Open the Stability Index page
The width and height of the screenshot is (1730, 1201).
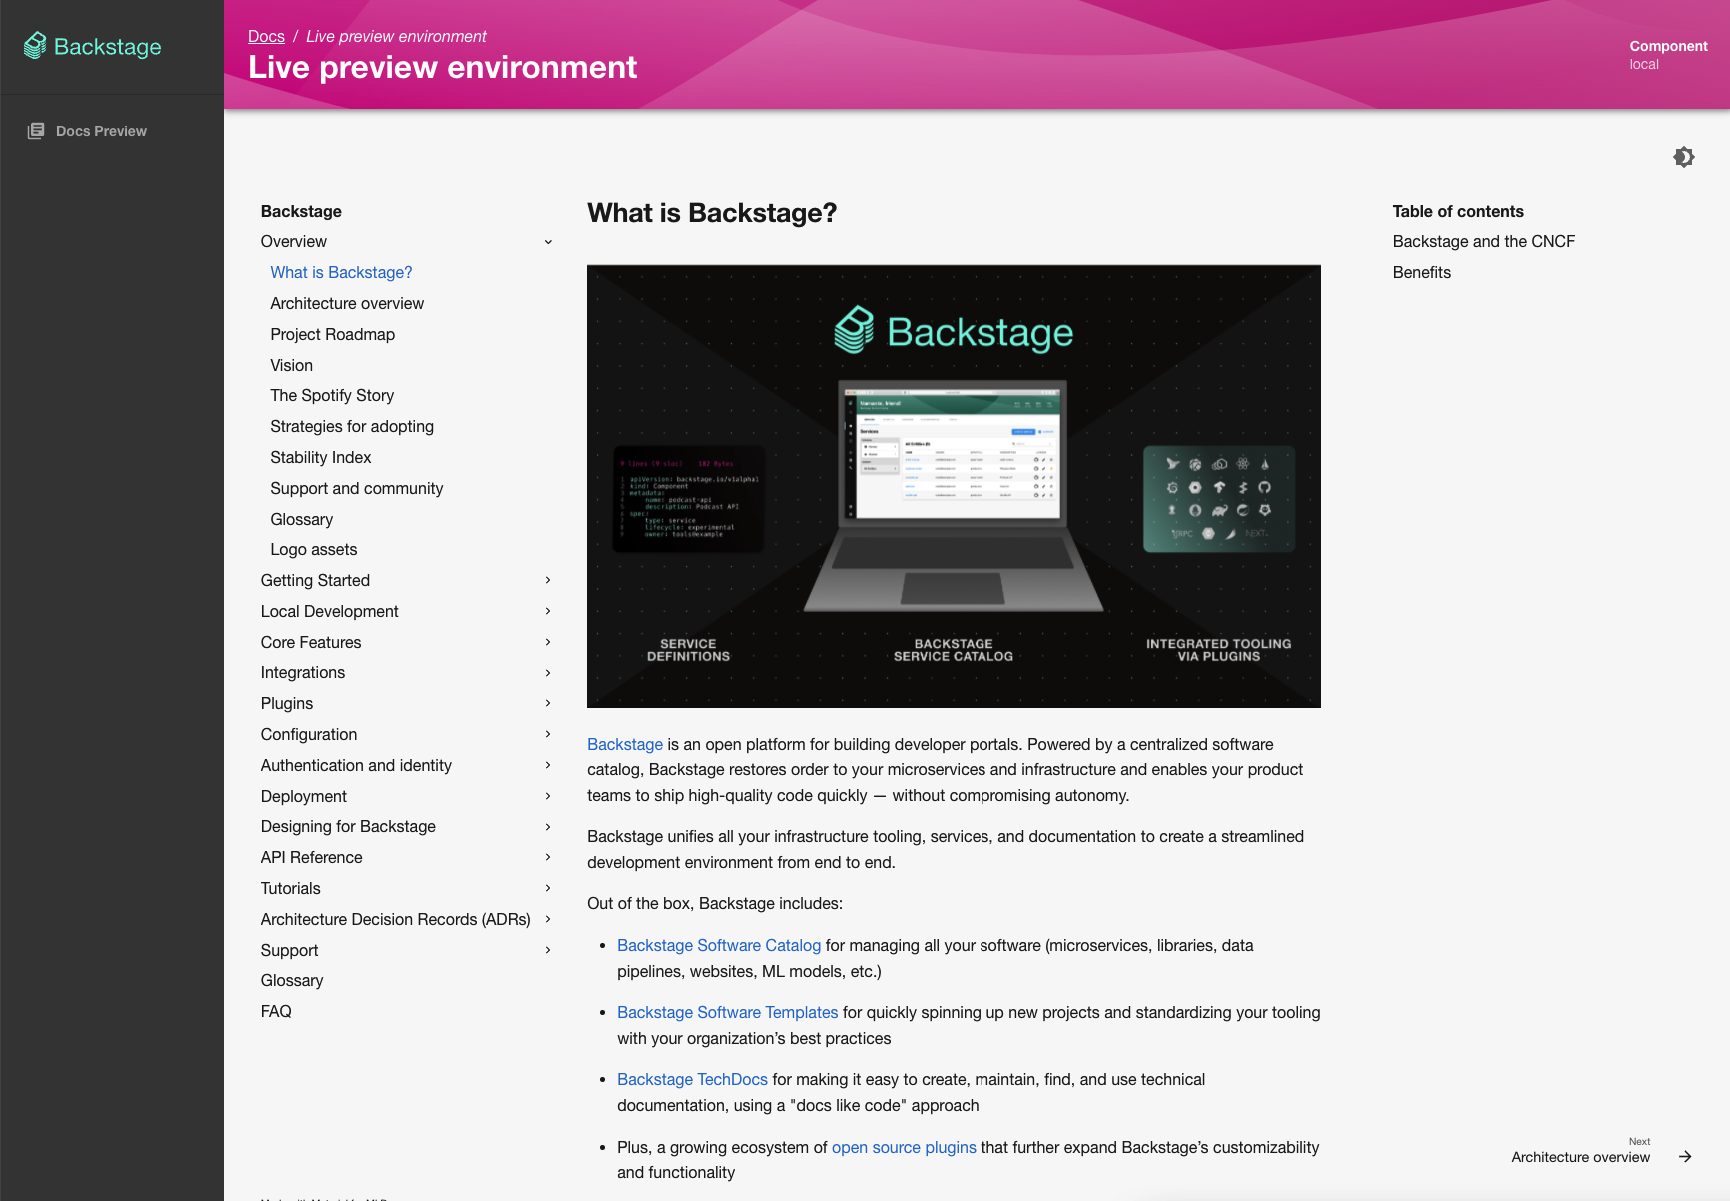tap(320, 458)
